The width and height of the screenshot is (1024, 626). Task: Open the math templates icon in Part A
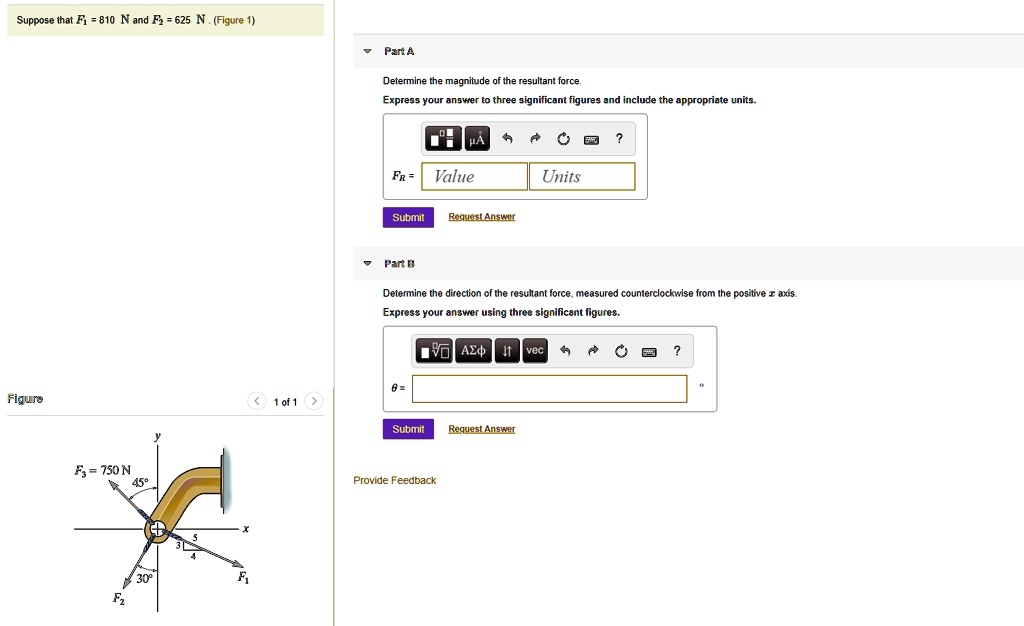pos(443,138)
